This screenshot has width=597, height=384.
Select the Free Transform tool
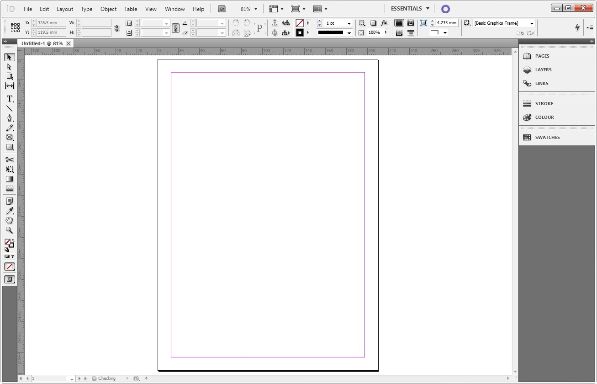tap(9, 169)
